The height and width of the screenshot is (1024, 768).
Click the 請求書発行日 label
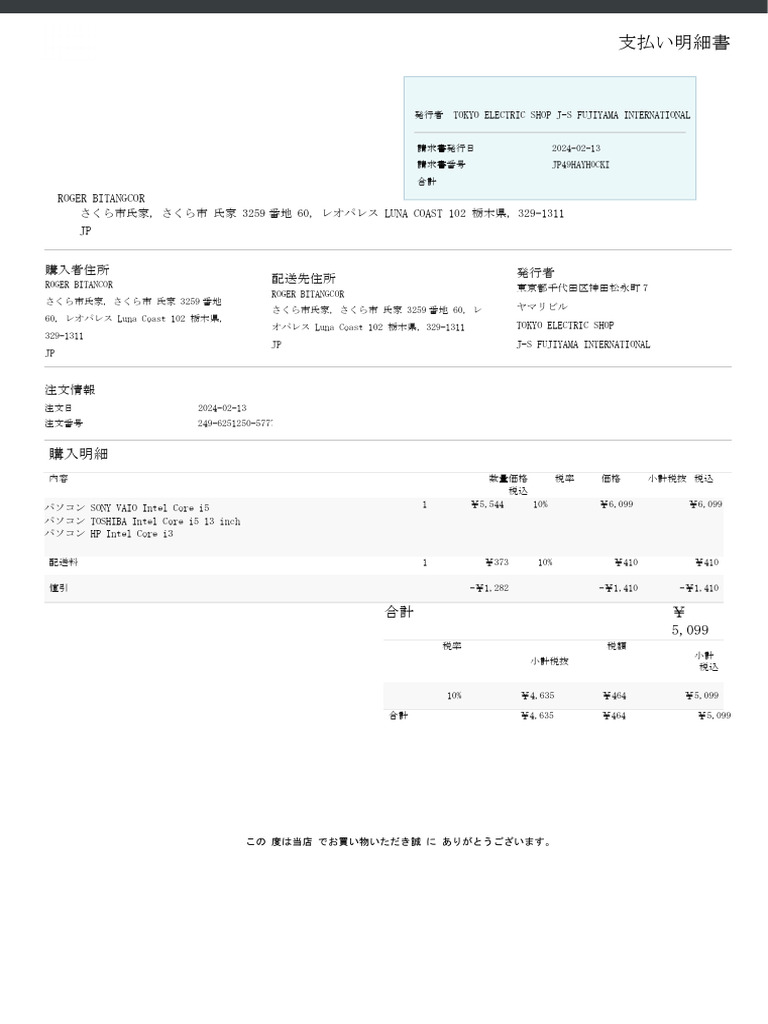[x=446, y=148]
